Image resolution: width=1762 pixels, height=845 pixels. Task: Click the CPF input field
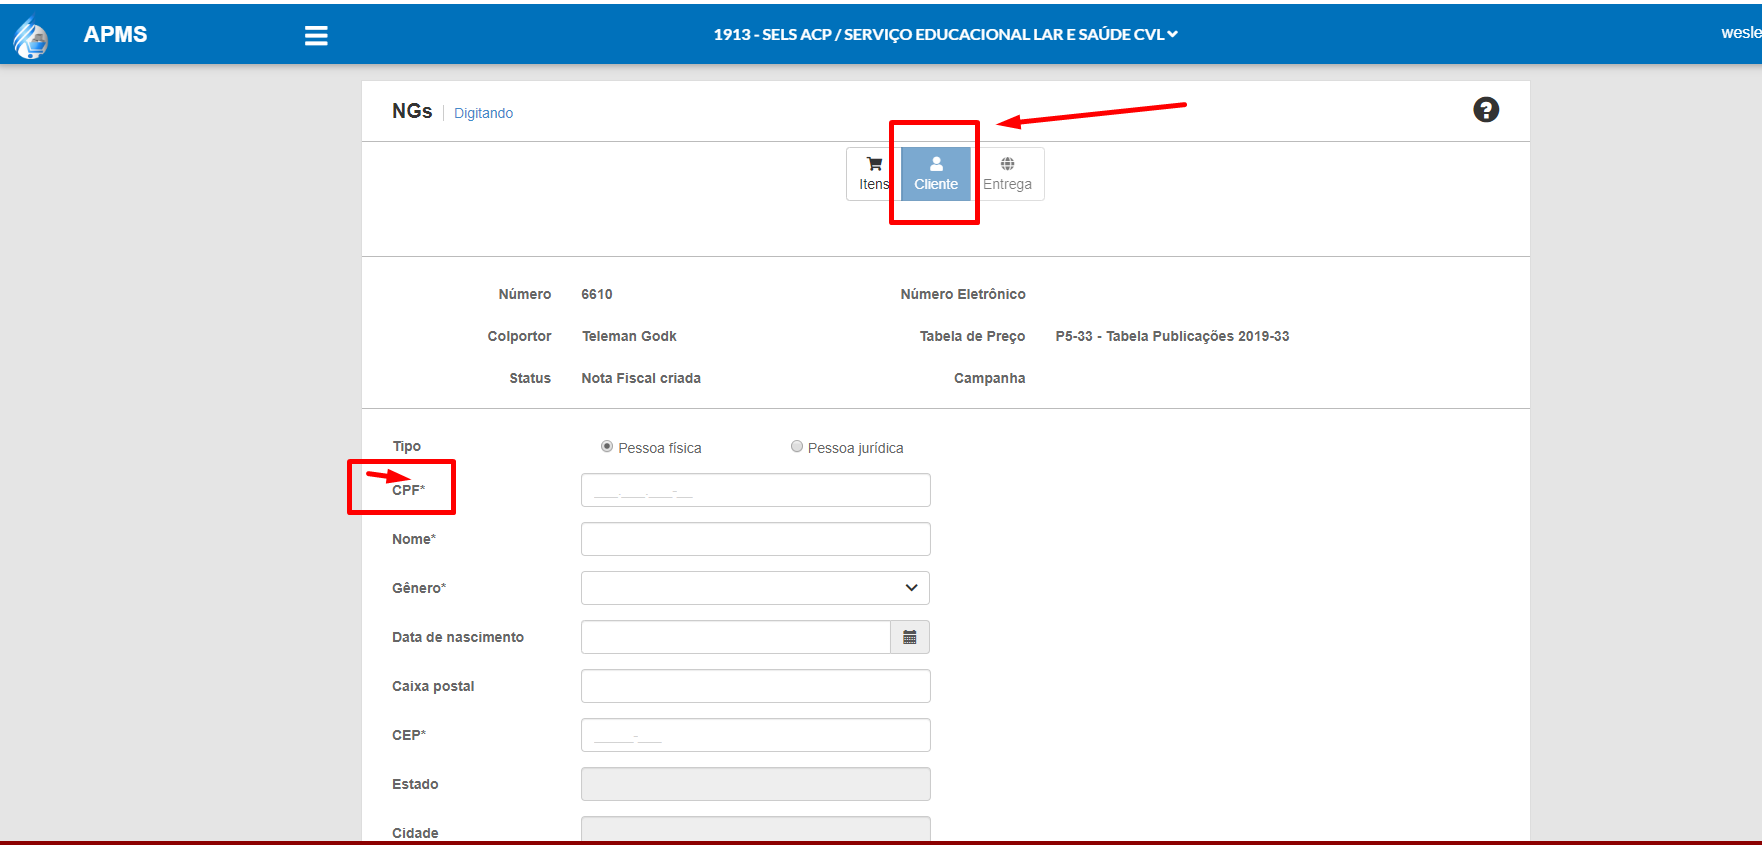click(755, 490)
